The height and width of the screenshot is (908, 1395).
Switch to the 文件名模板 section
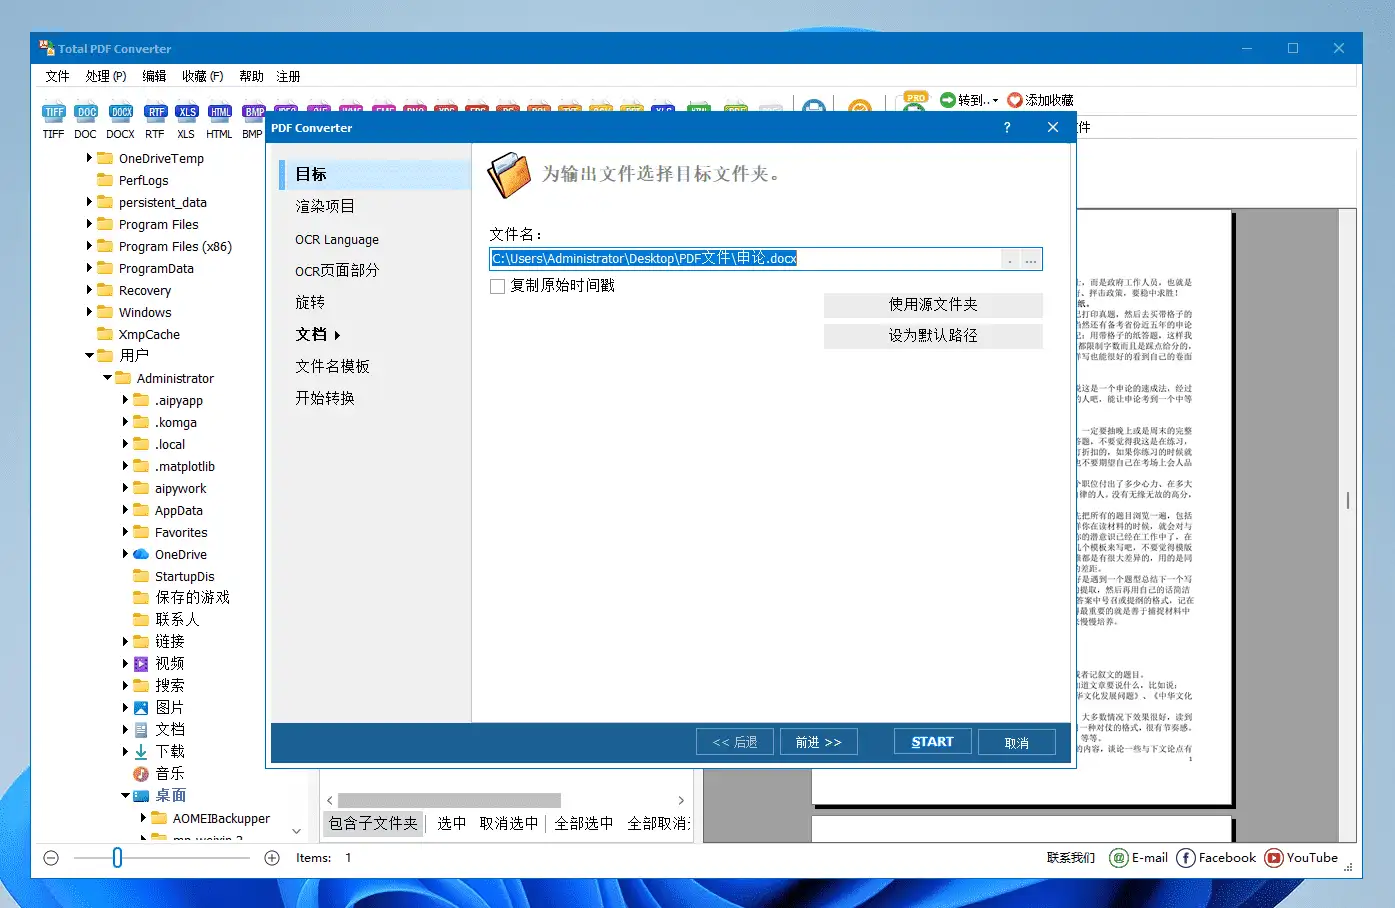tap(332, 366)
